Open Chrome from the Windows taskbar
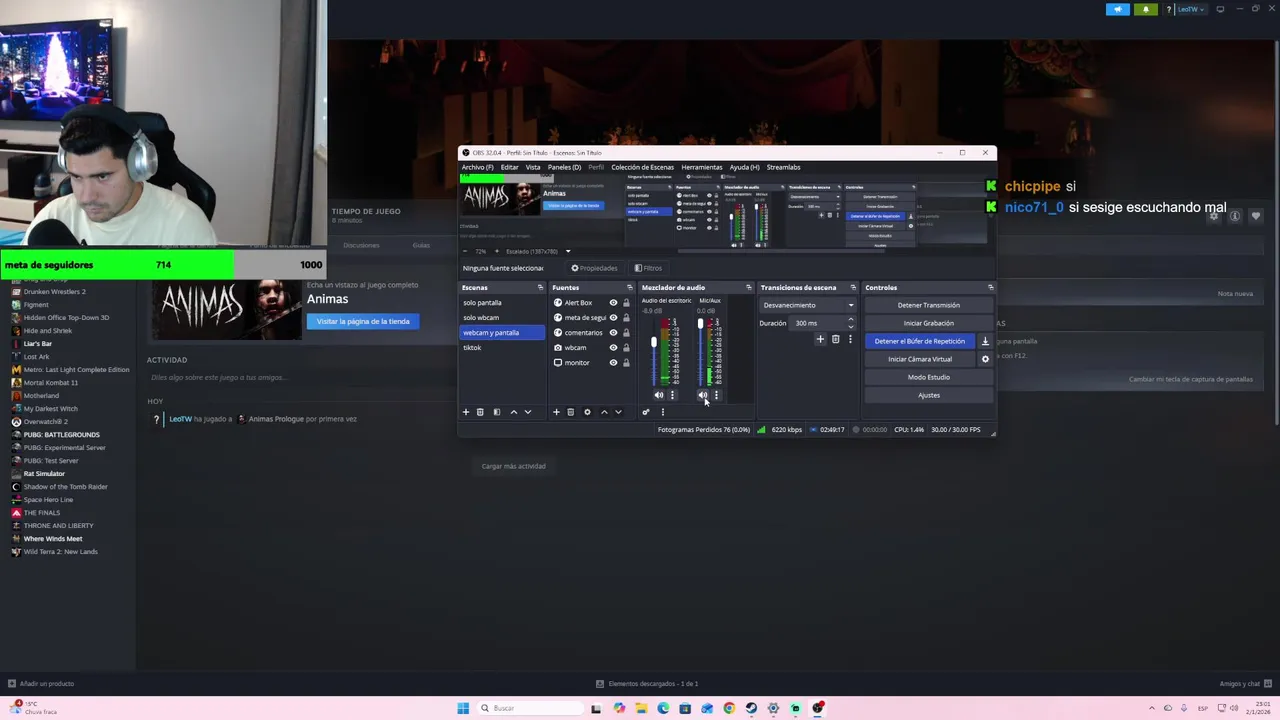Image resolution: width=1280 pixels, height=720 pixels. (729, 708)
